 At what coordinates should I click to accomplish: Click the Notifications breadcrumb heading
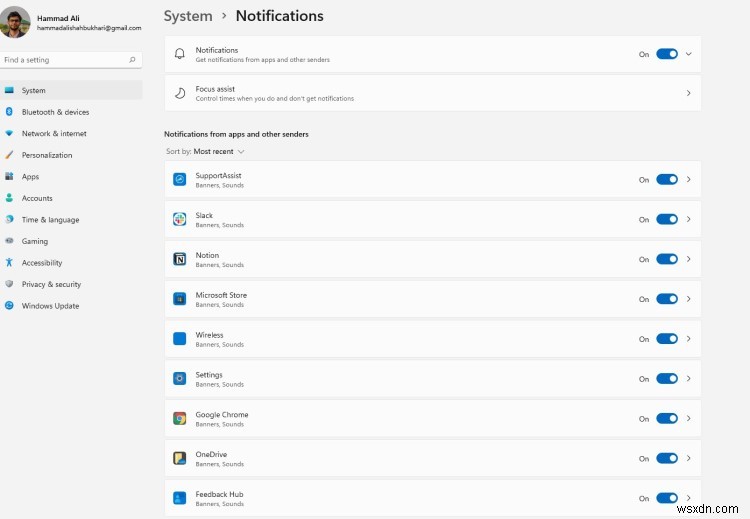point(279,16)
